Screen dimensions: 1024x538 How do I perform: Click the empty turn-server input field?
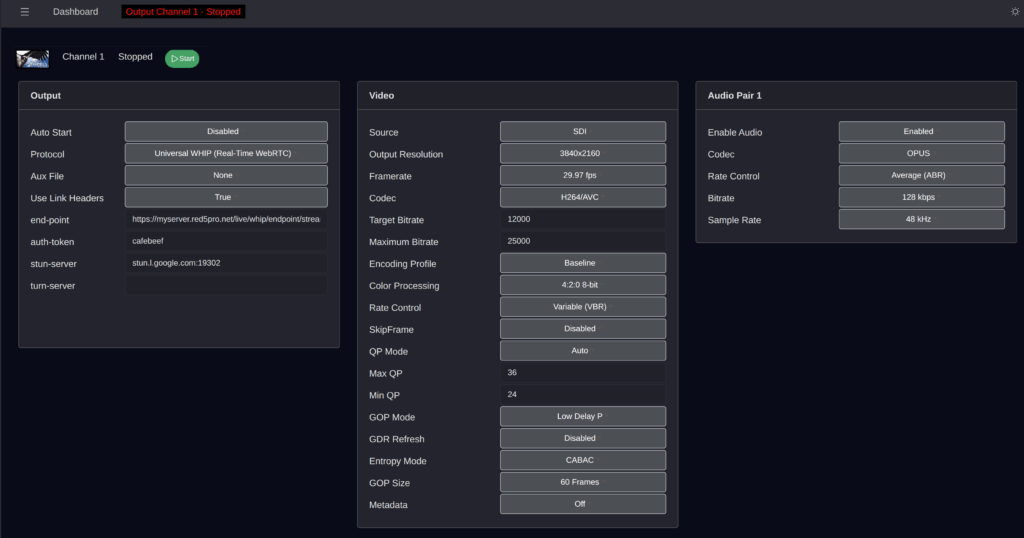(226, 285)
